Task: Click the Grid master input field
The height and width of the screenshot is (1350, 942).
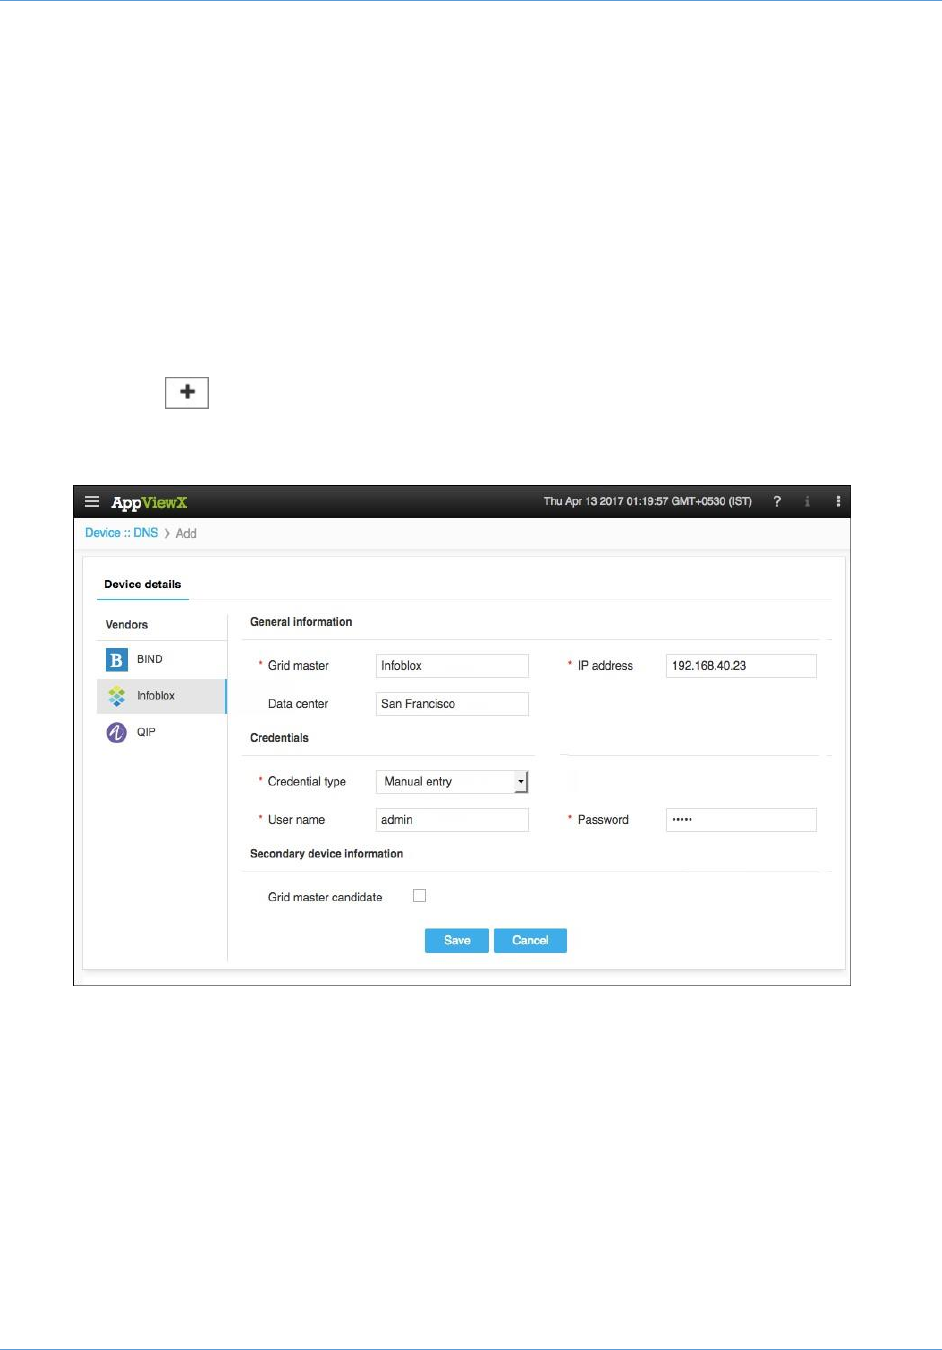Action: (452, 666)
